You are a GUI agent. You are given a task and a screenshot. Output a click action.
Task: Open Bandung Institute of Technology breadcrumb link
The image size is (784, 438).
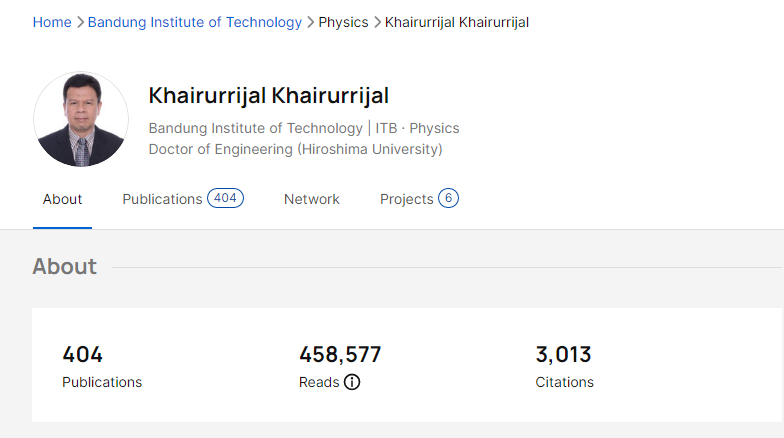(195, 22)
